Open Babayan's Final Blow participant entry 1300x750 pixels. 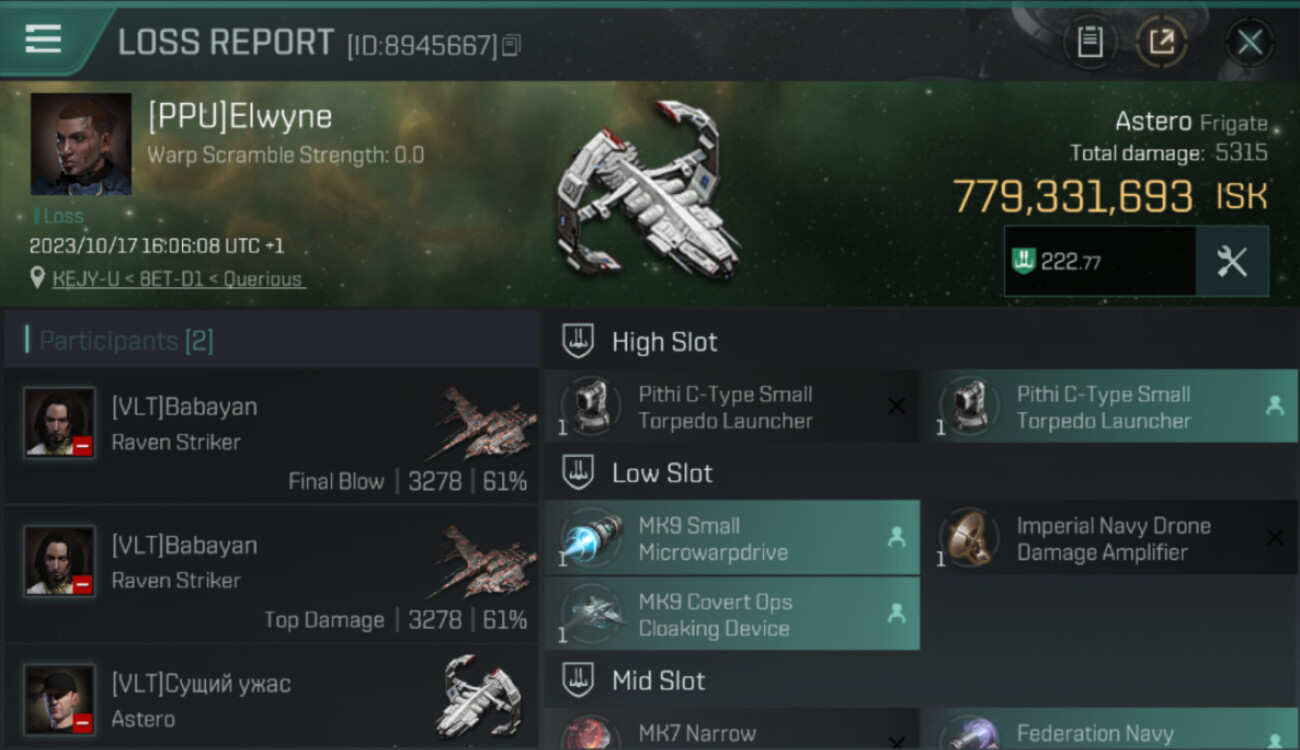pos(272,436)
